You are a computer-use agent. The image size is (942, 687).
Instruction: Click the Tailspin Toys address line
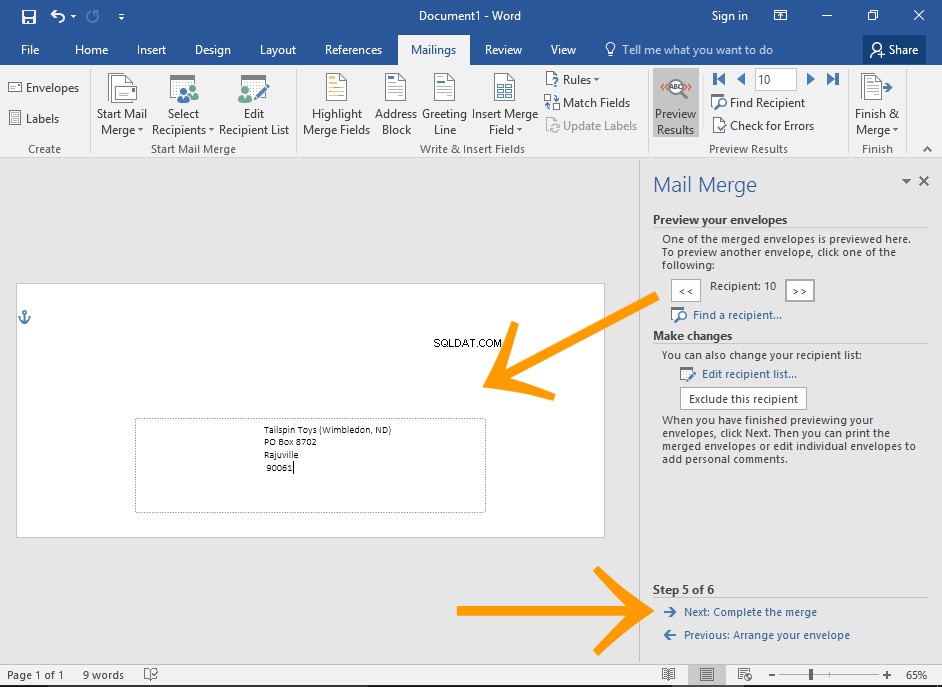[x=327, y=429]
